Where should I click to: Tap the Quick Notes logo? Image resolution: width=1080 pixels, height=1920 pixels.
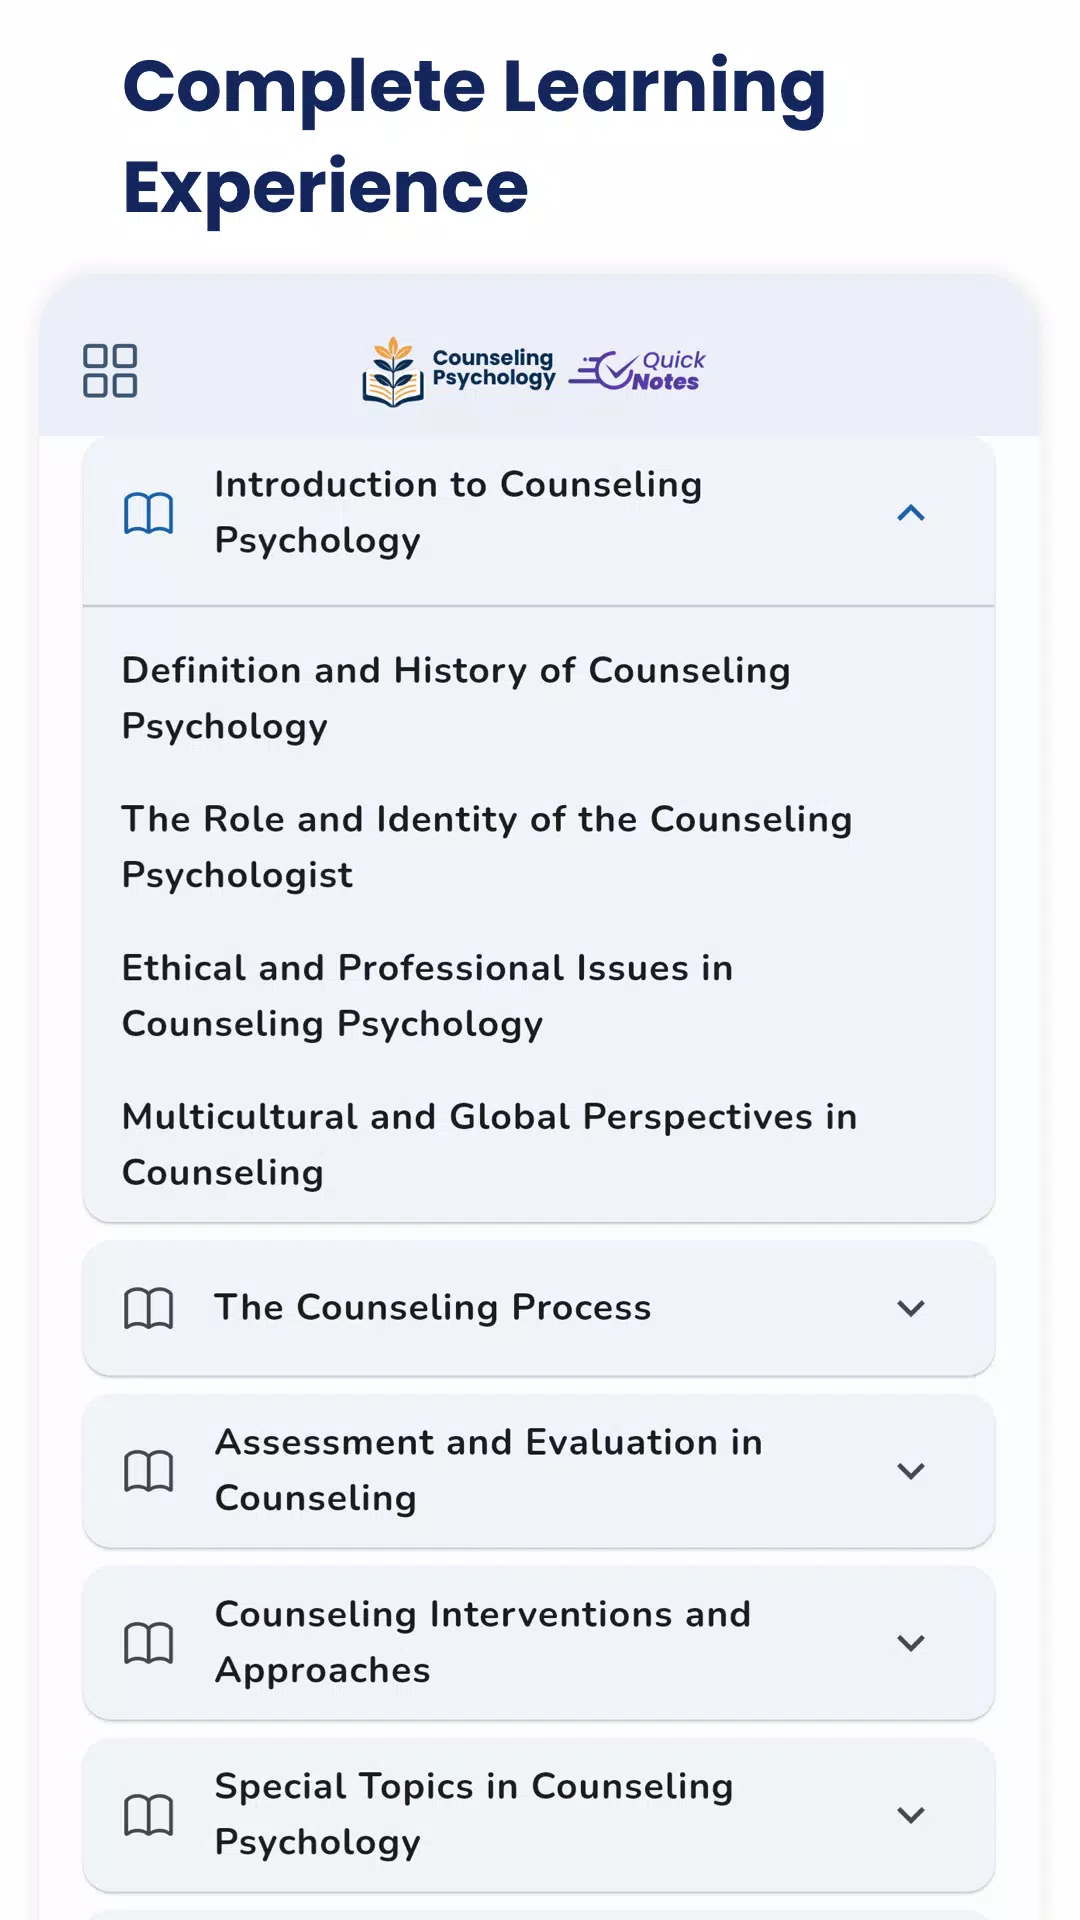[x=637, y=371]
